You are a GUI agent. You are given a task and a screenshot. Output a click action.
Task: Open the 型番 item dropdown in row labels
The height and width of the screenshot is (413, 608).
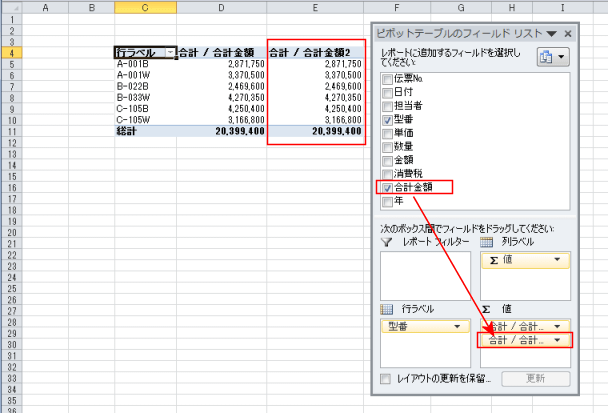pos(457,327)
